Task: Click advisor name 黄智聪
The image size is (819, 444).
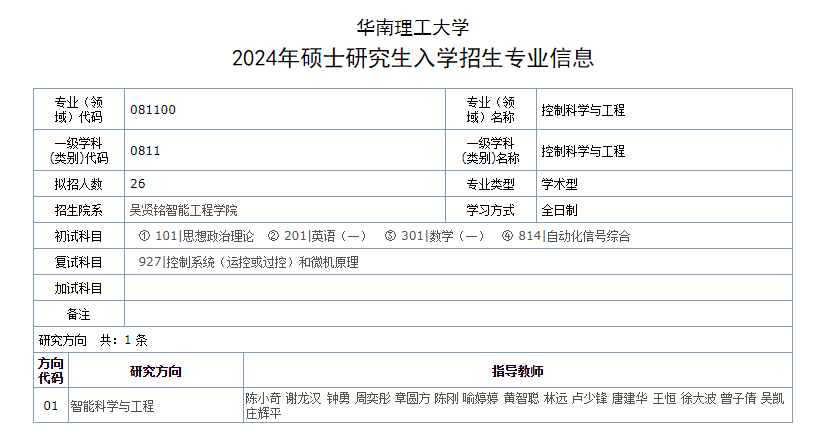Action: pos(521,399)
